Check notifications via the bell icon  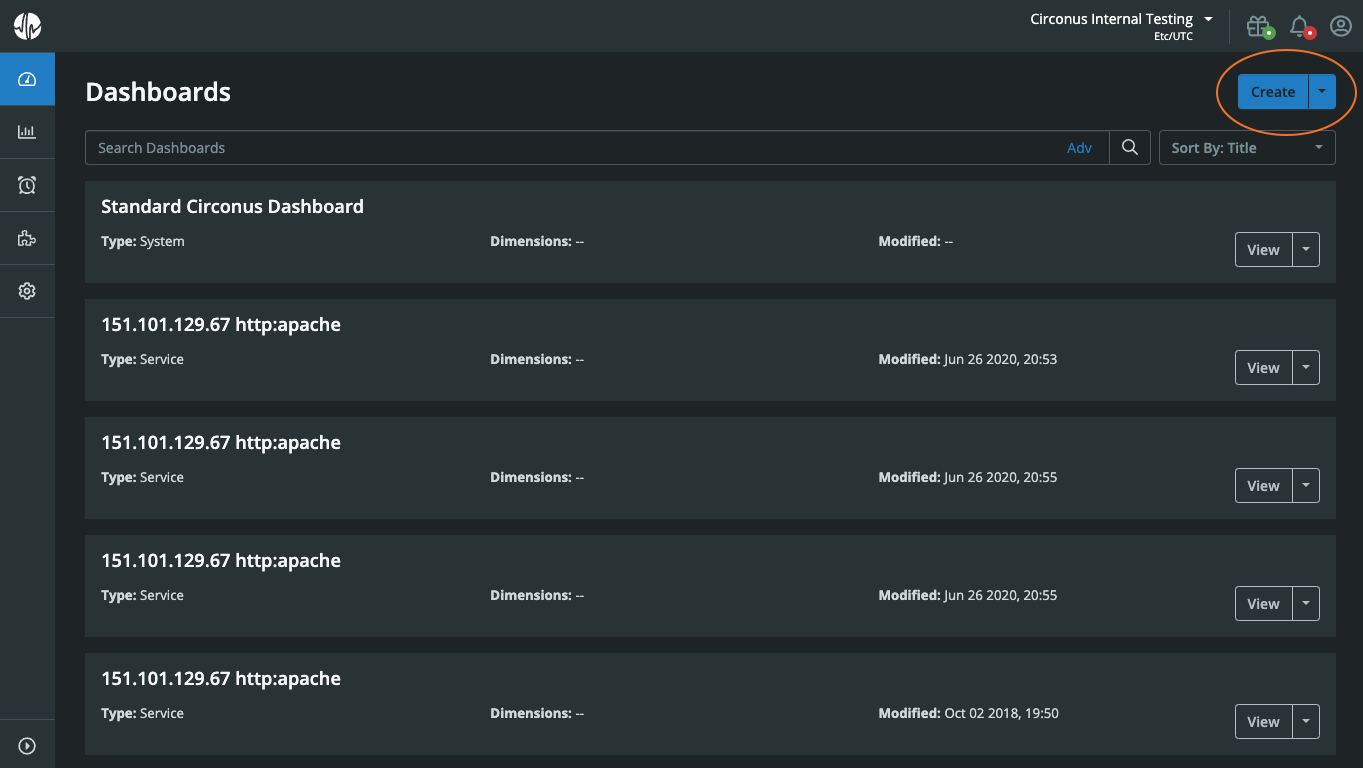tap(1301, 26)
